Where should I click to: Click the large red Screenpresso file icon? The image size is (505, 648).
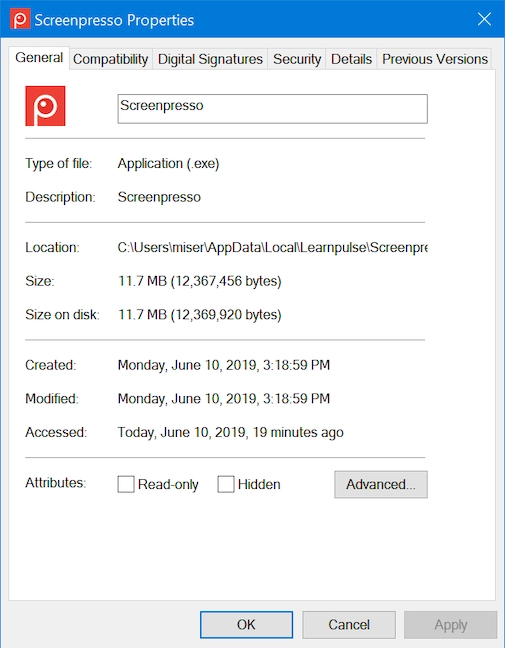45,106
